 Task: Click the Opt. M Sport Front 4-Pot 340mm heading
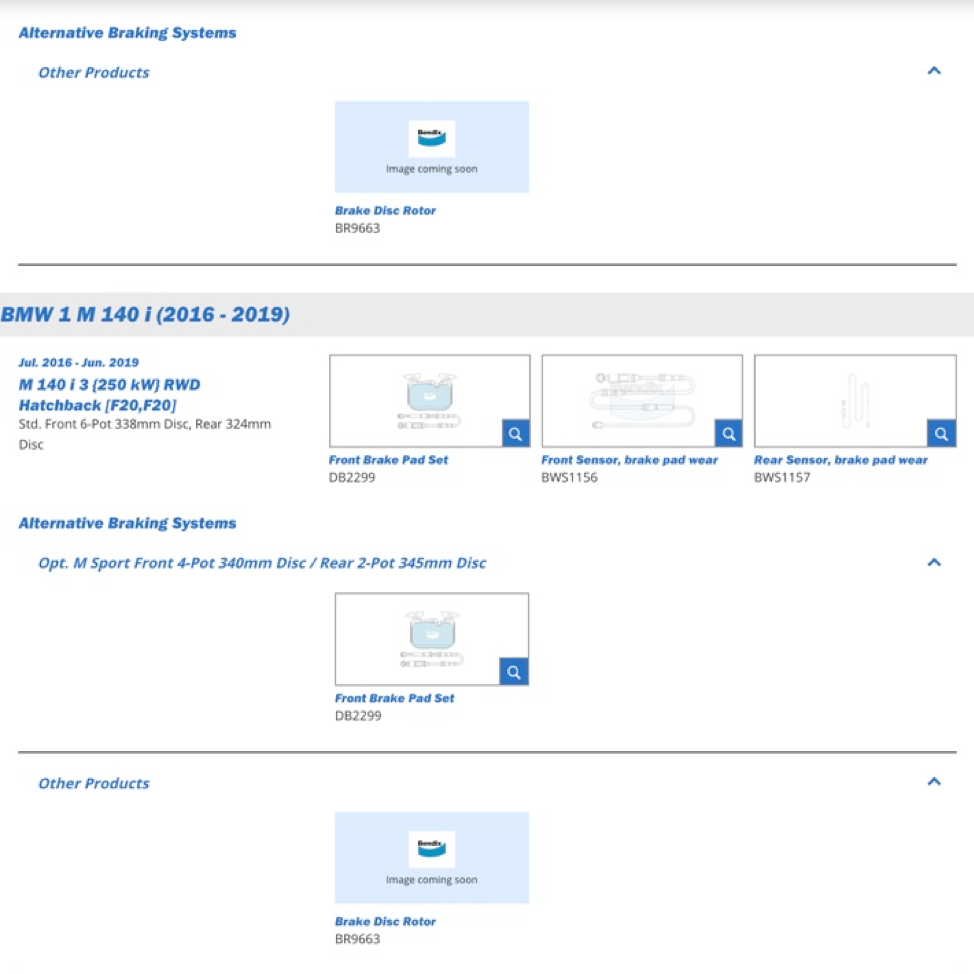[x=262, y=563]
